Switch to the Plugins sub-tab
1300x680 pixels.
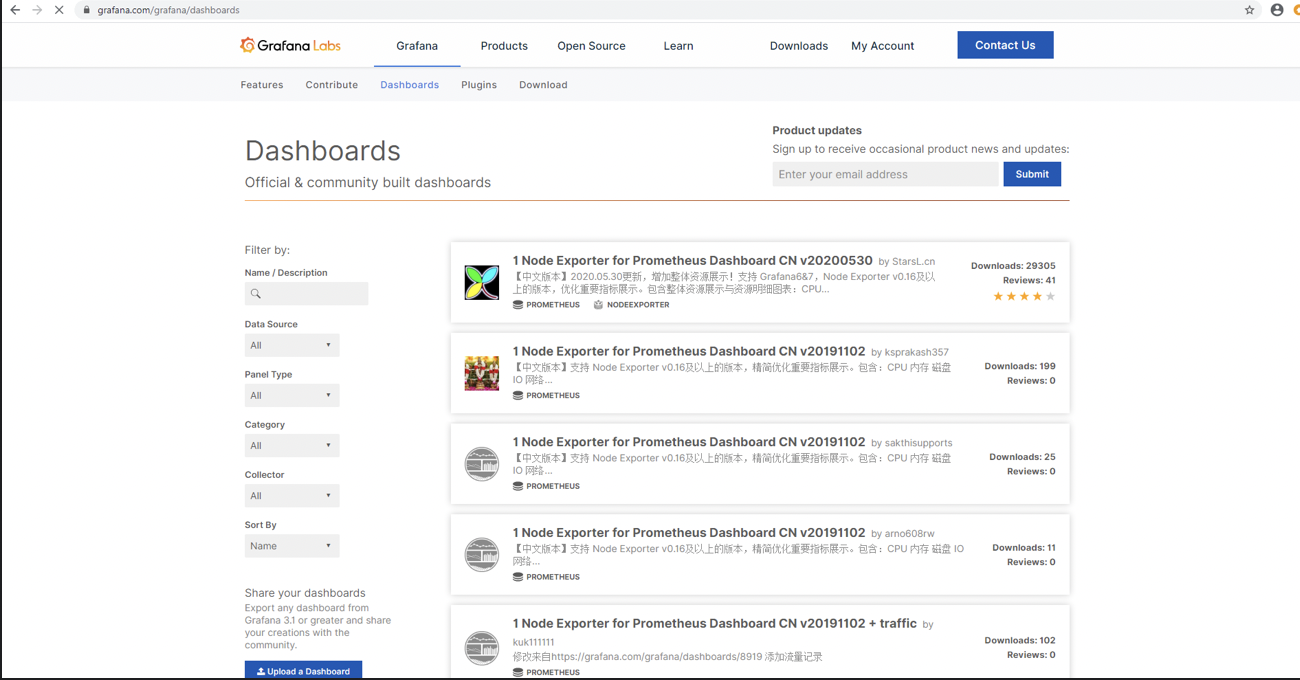pyautogui.click(x=479, y=85)
